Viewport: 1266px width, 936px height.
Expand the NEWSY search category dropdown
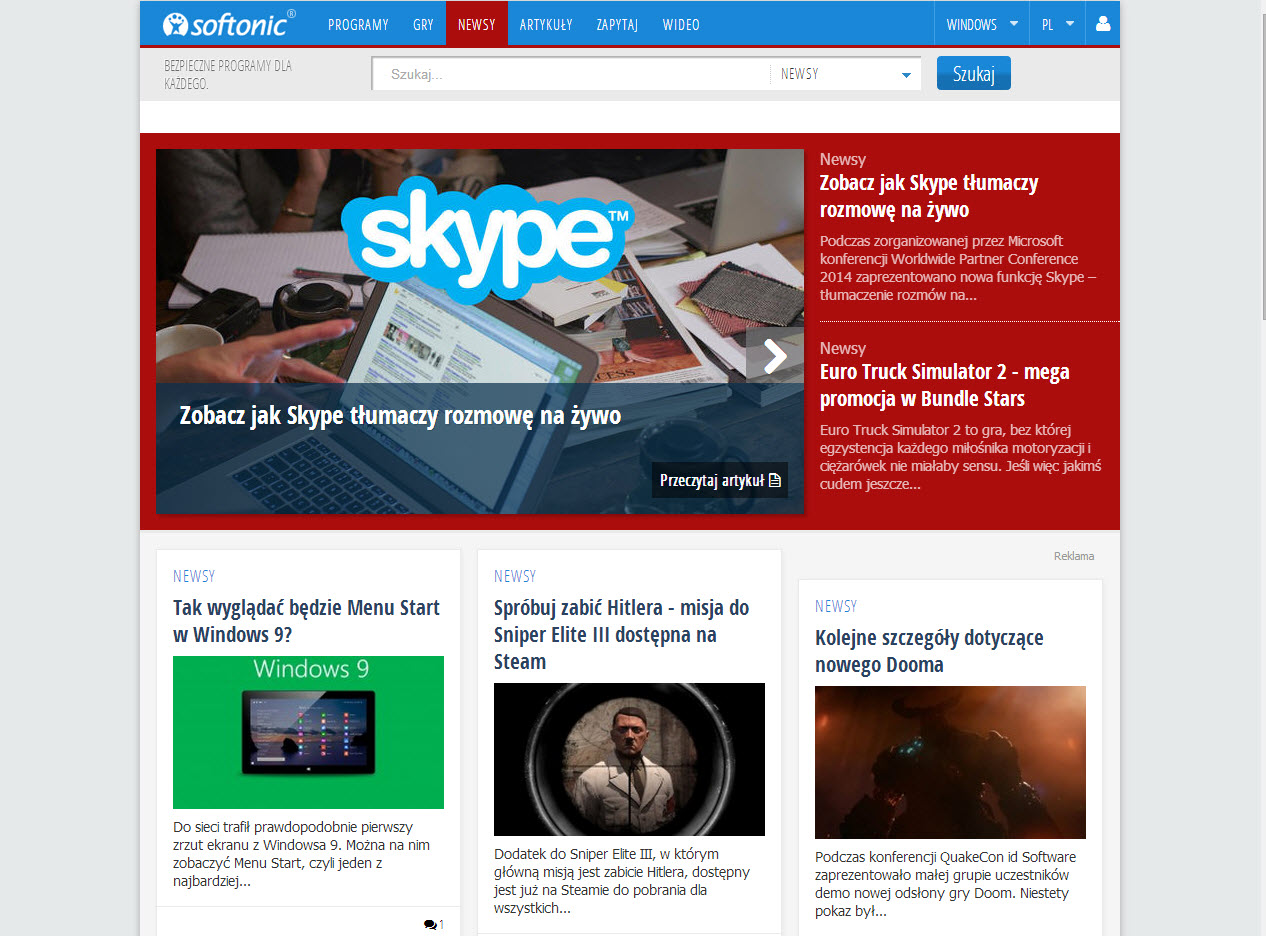tap(846, 74)
